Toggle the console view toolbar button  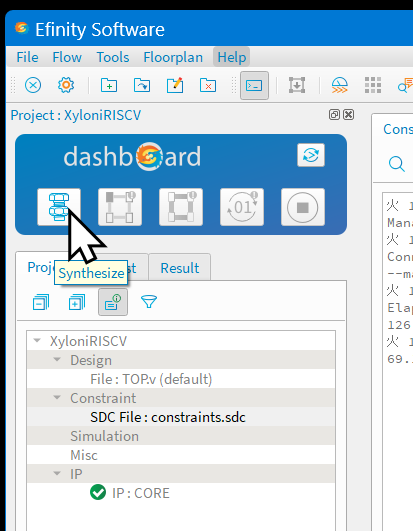(x=254, y=85)
